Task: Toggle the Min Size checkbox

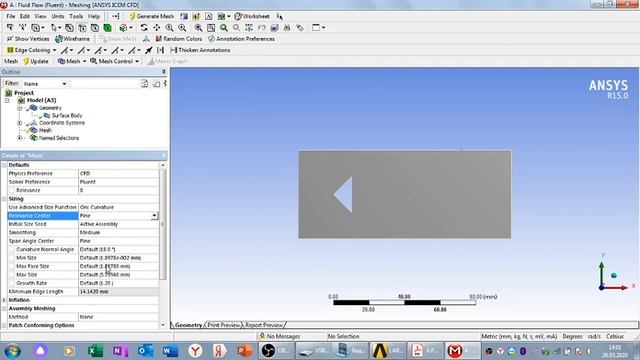Action: click(x=11, y=258)
